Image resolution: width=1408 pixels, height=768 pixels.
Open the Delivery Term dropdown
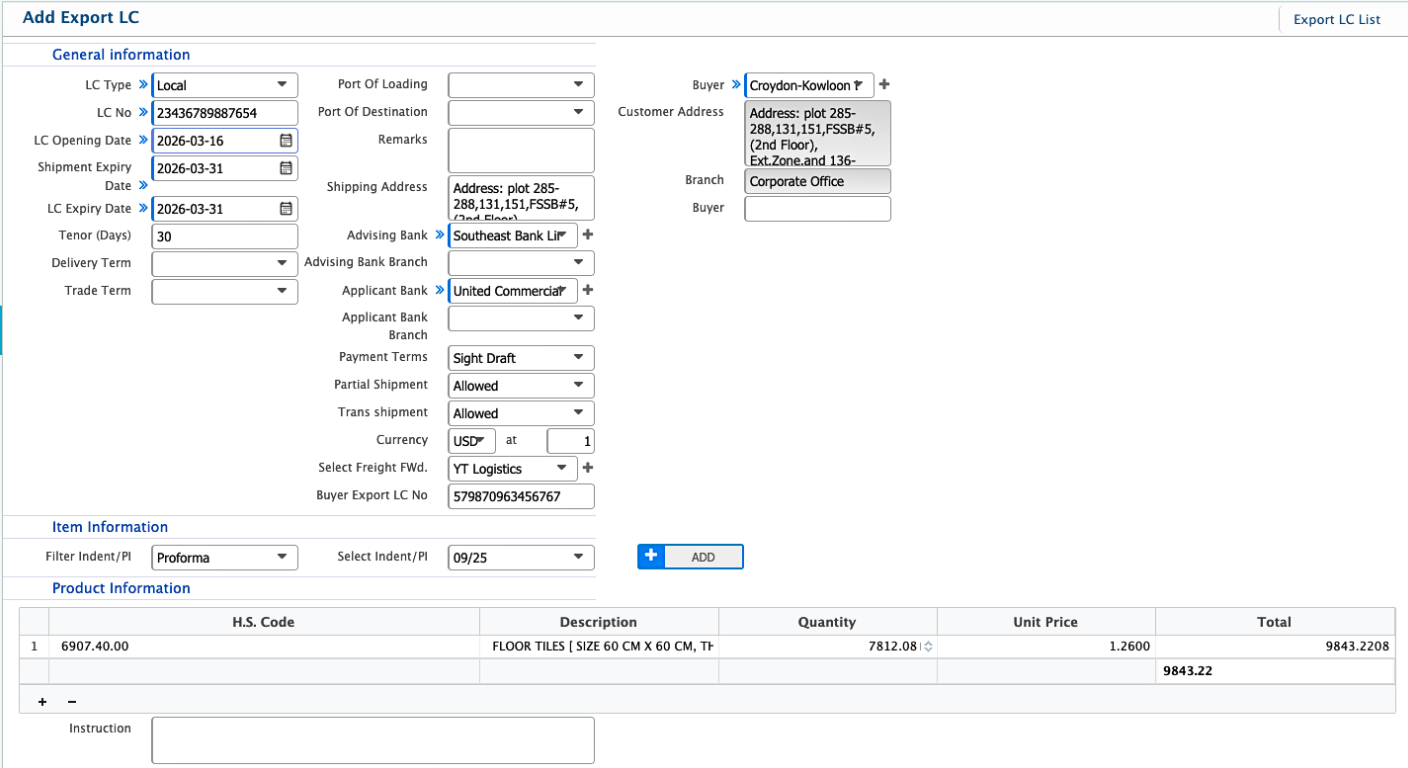[x=224, y=264]
